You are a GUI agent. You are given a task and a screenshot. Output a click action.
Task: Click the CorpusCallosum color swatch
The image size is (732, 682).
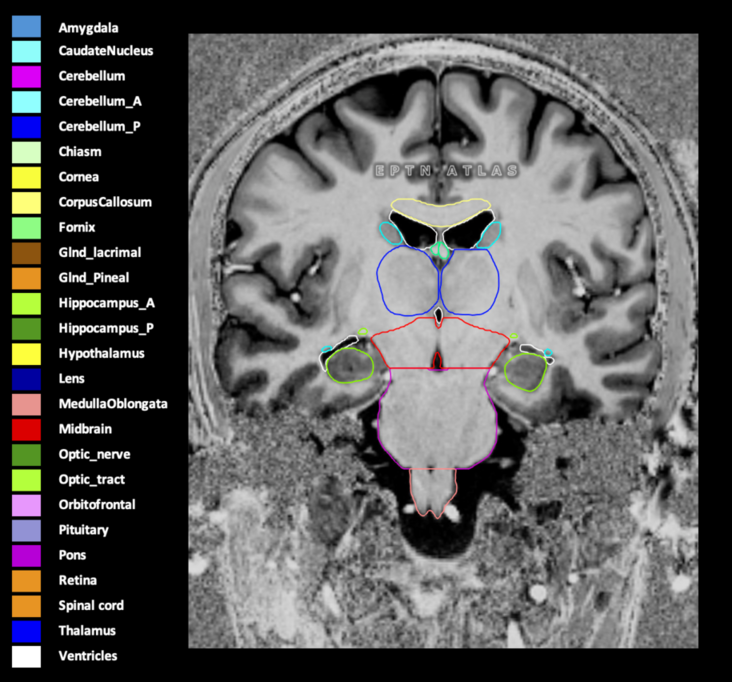click(x=26, y=203)
